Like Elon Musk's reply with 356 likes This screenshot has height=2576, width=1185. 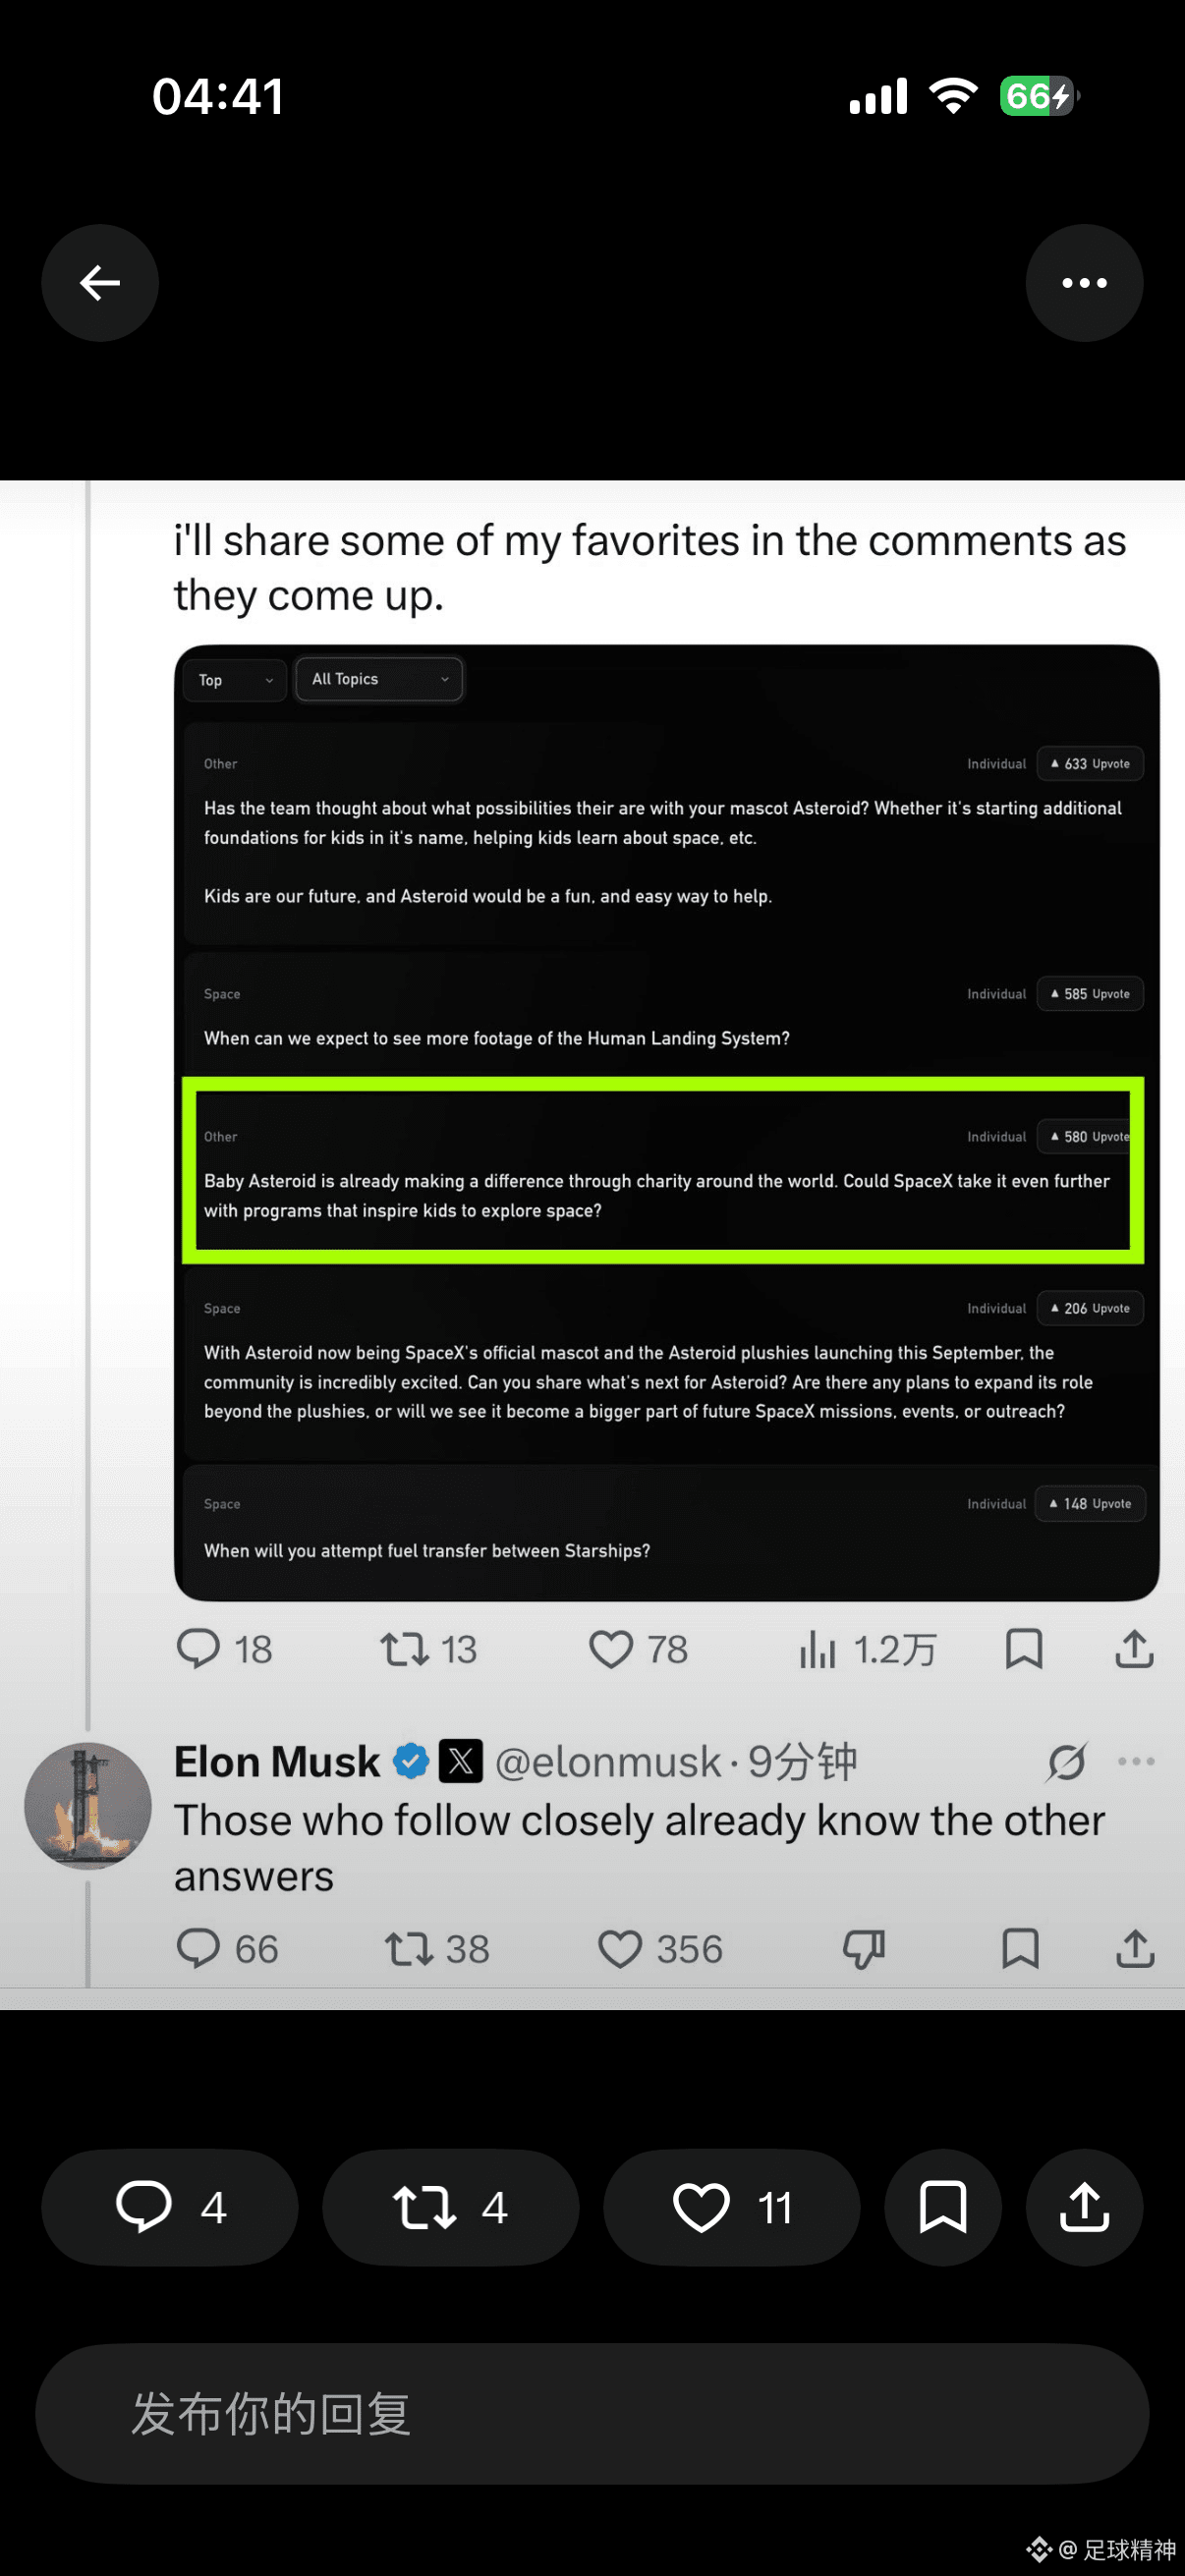tap(620, 1949)
